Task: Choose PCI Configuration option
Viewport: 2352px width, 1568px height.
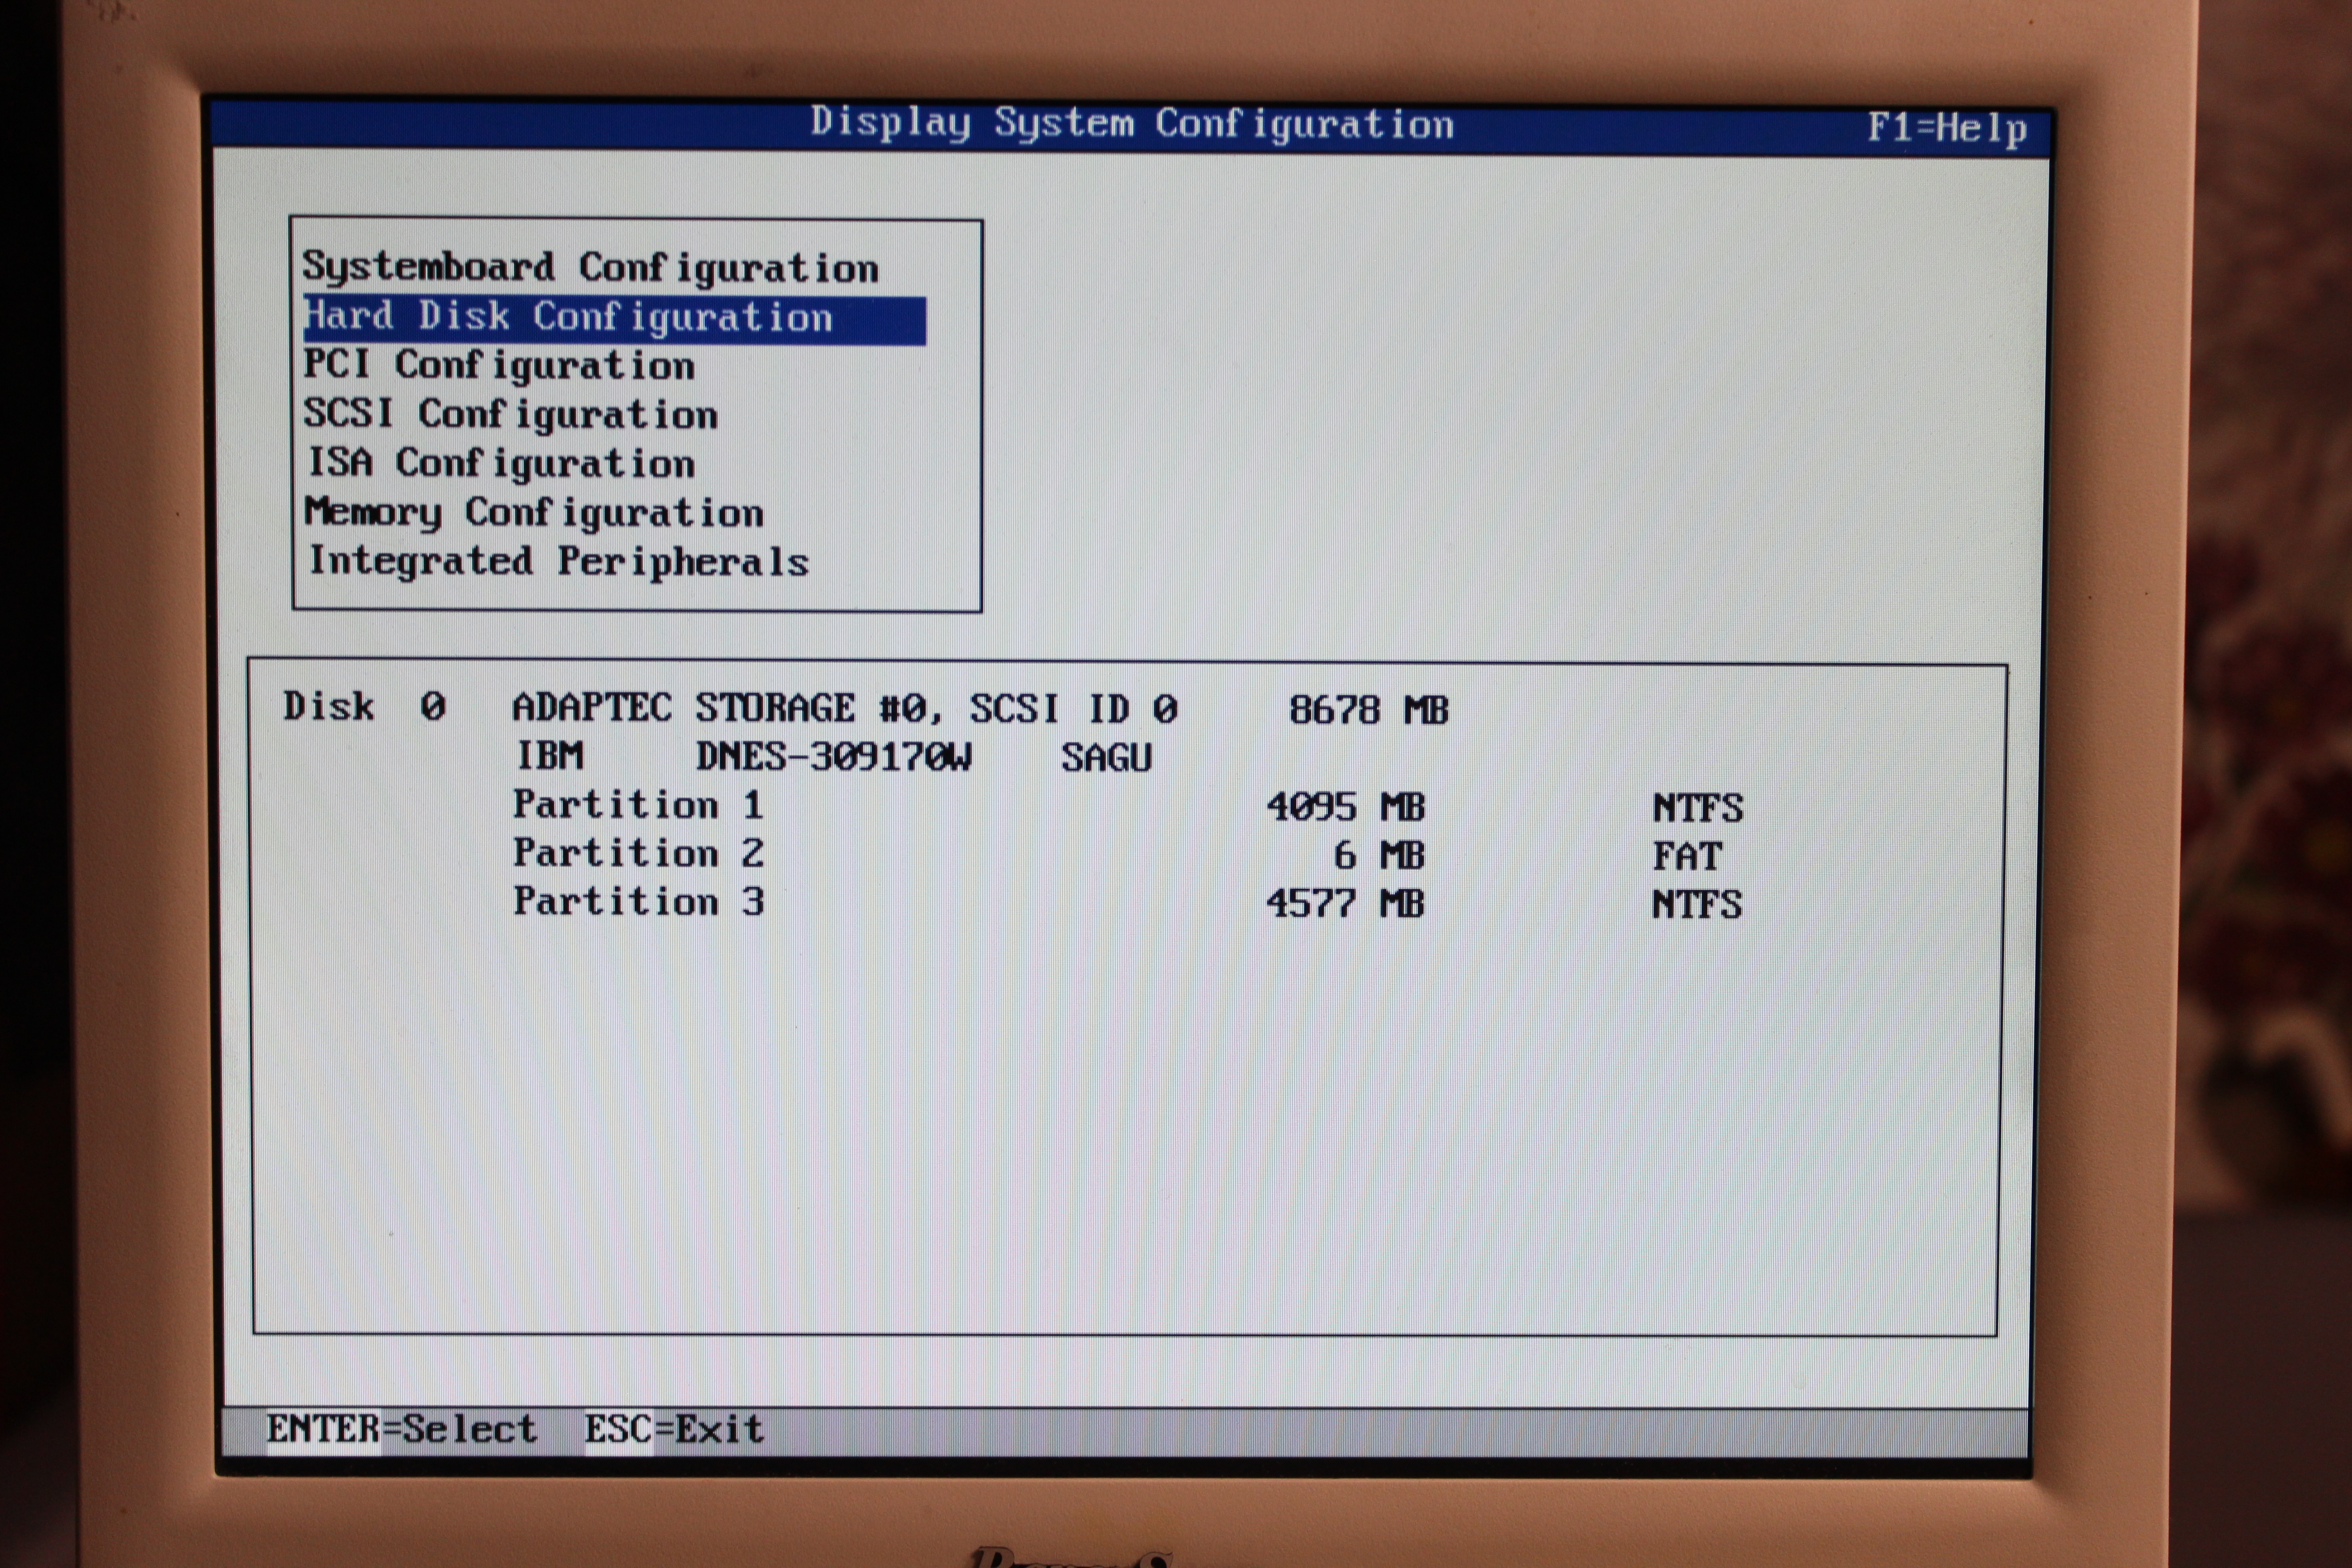Action: (498, 366)
